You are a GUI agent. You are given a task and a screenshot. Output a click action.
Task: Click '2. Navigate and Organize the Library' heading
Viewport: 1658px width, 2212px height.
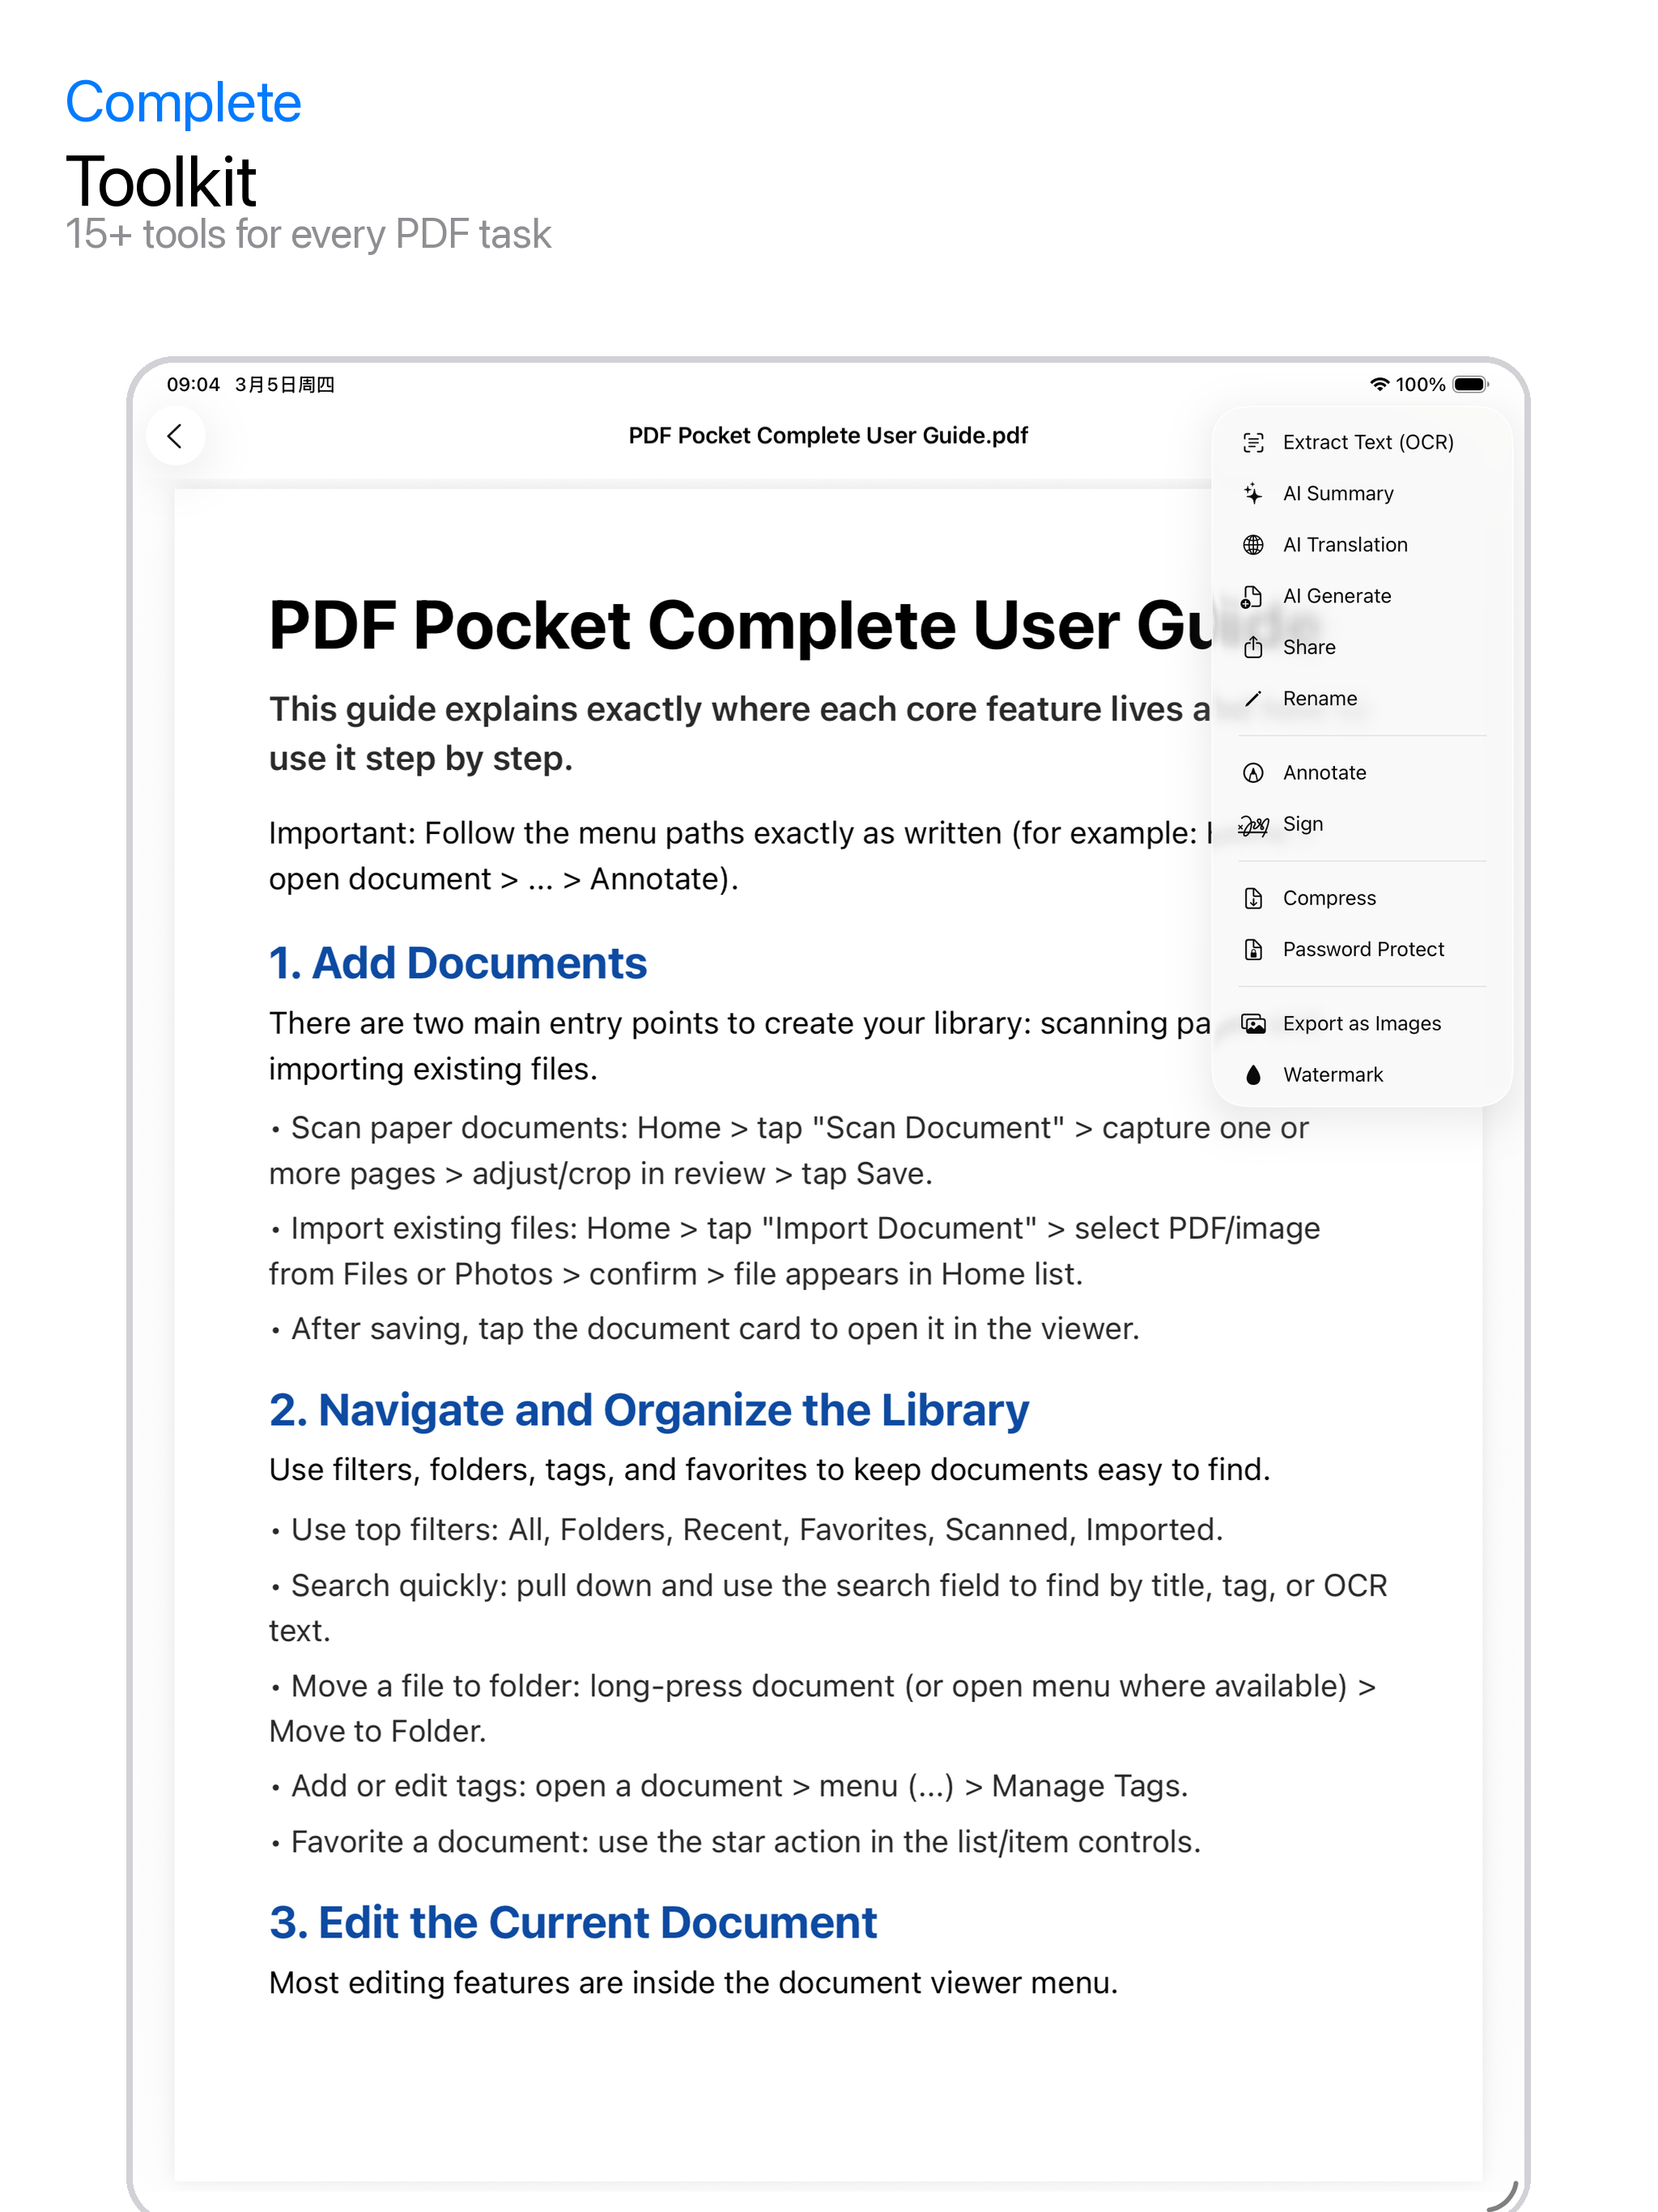(x=649, y=1410)
